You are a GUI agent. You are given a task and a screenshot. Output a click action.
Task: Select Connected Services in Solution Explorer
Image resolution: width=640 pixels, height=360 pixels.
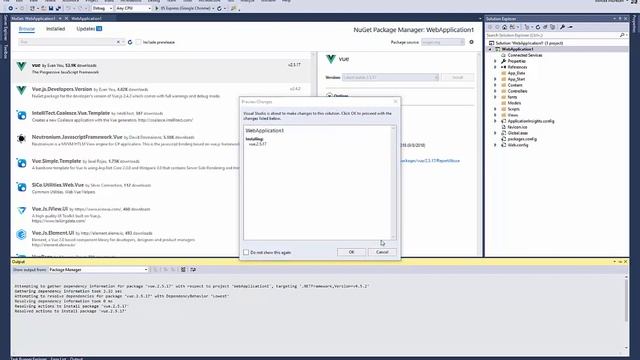click(x=524, y=55)
